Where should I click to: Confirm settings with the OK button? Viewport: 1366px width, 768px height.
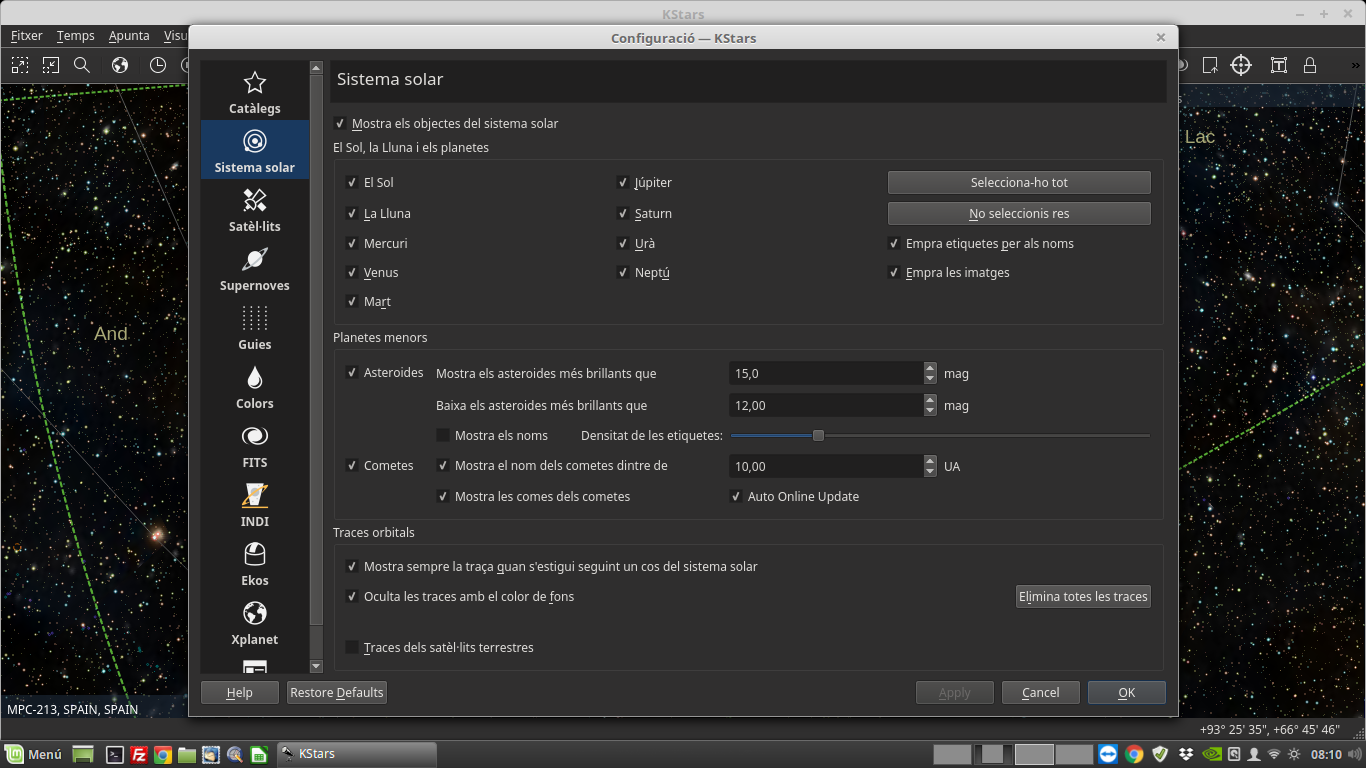(1127, 693)
